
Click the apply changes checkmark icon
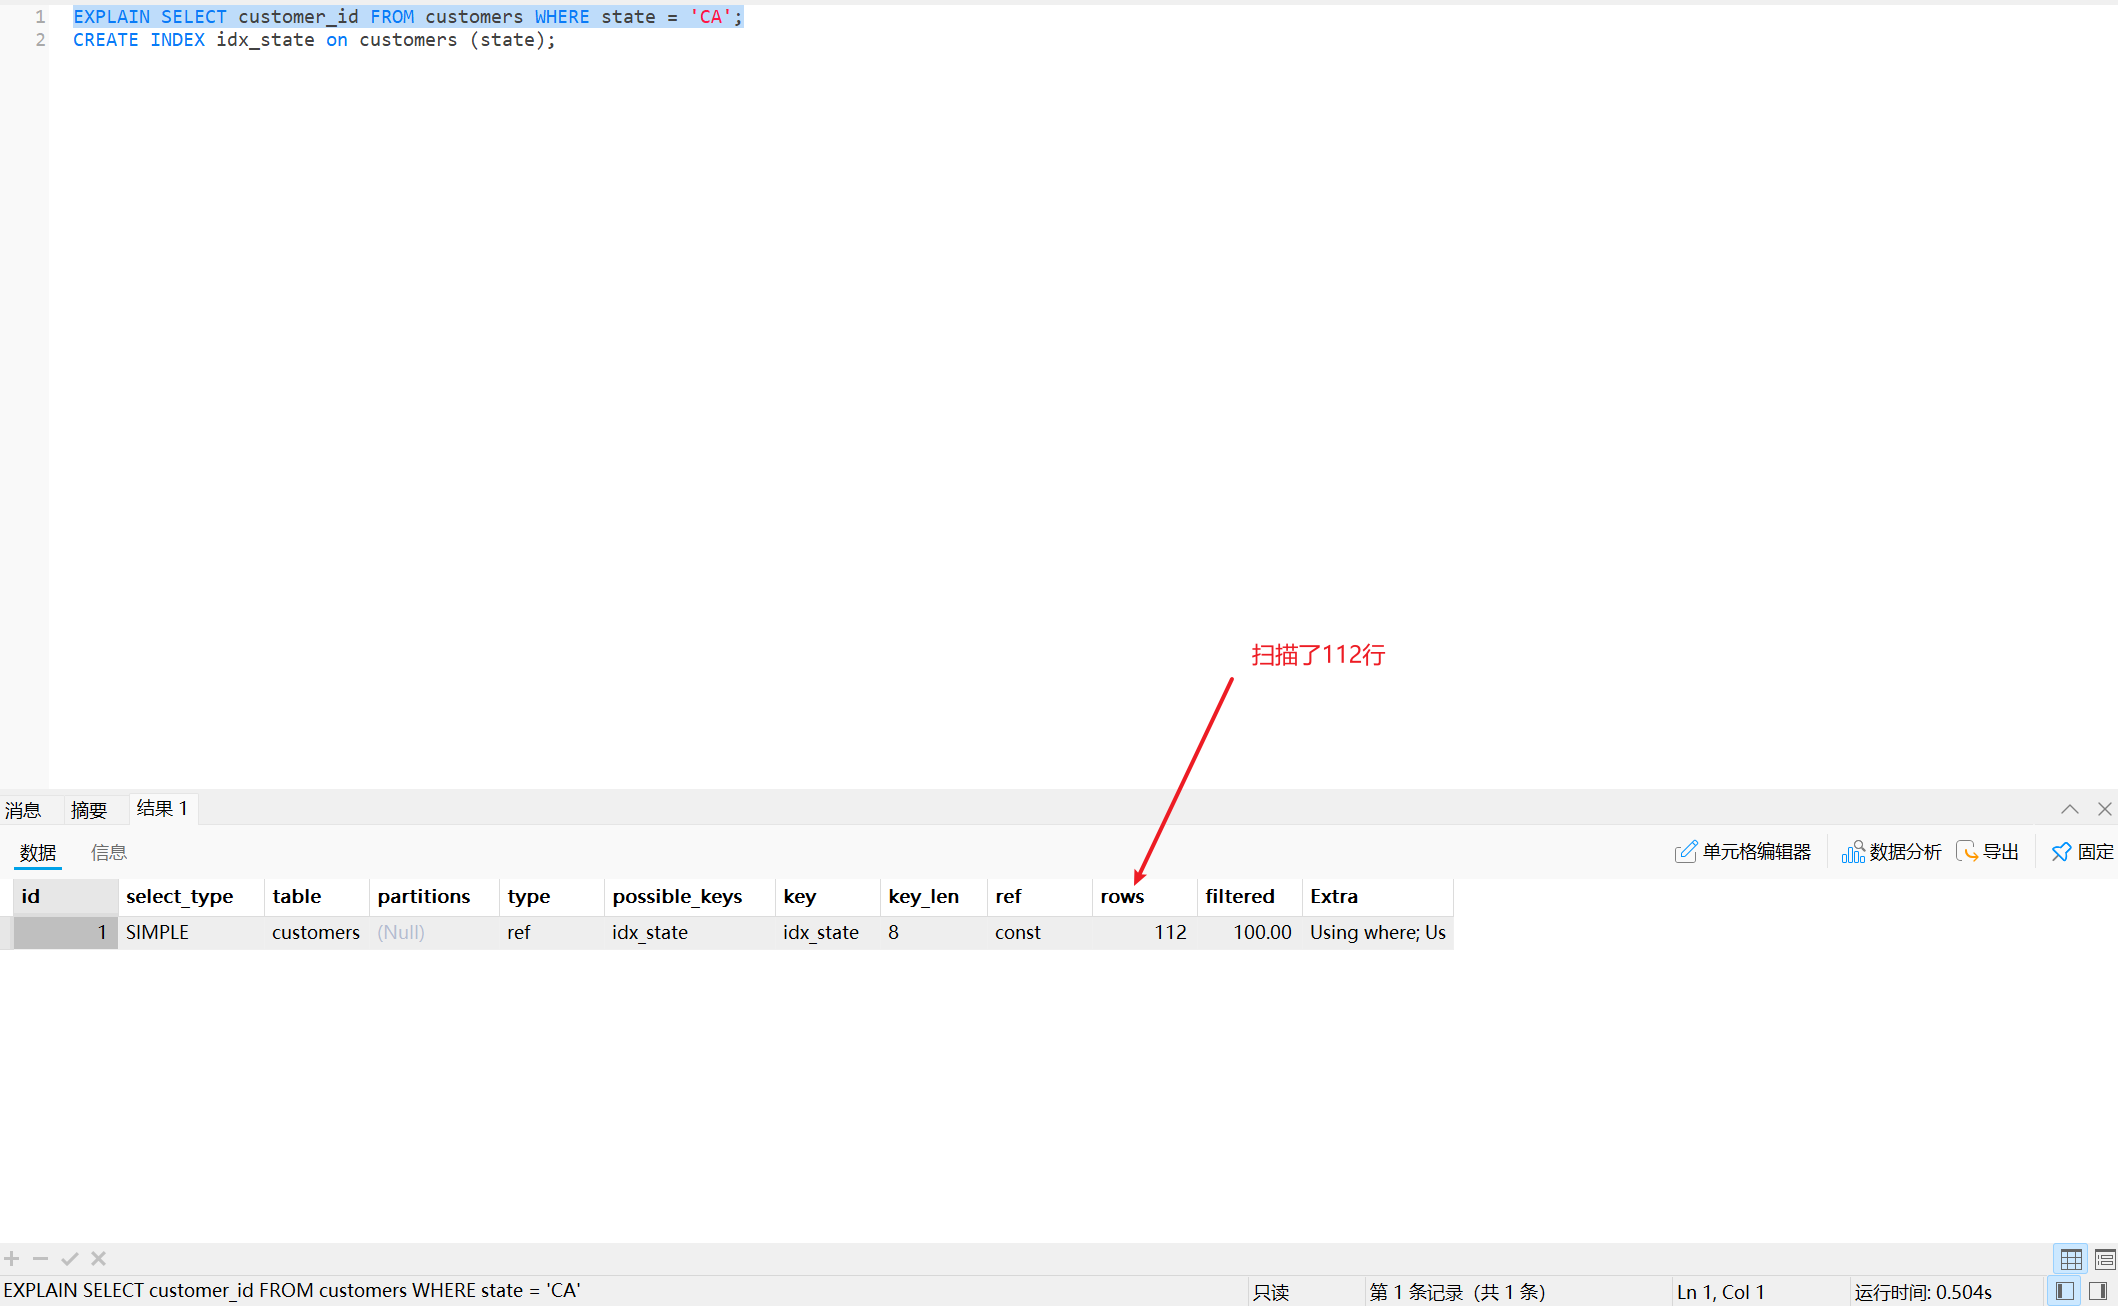[x=69, y=1259]
